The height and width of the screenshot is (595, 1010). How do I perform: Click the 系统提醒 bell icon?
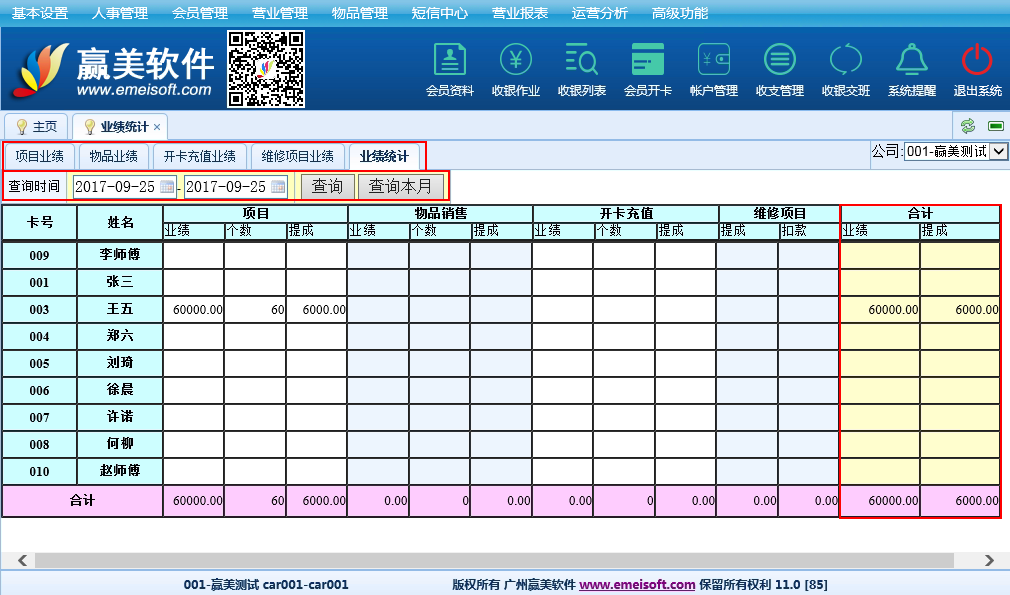[911, 61]
